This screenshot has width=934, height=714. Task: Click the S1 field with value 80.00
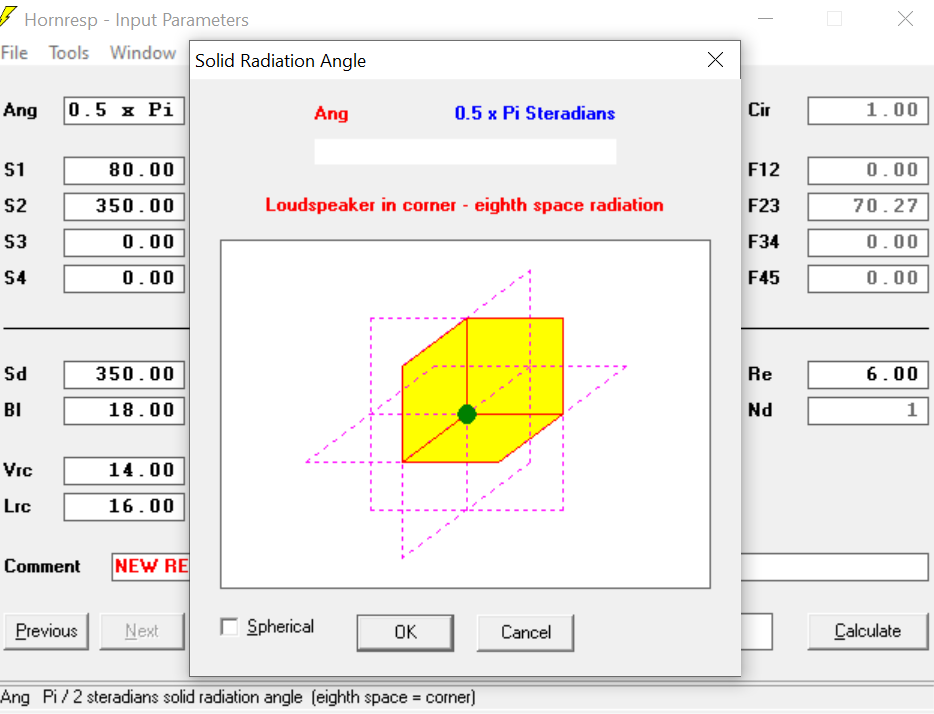coord(124,171)
